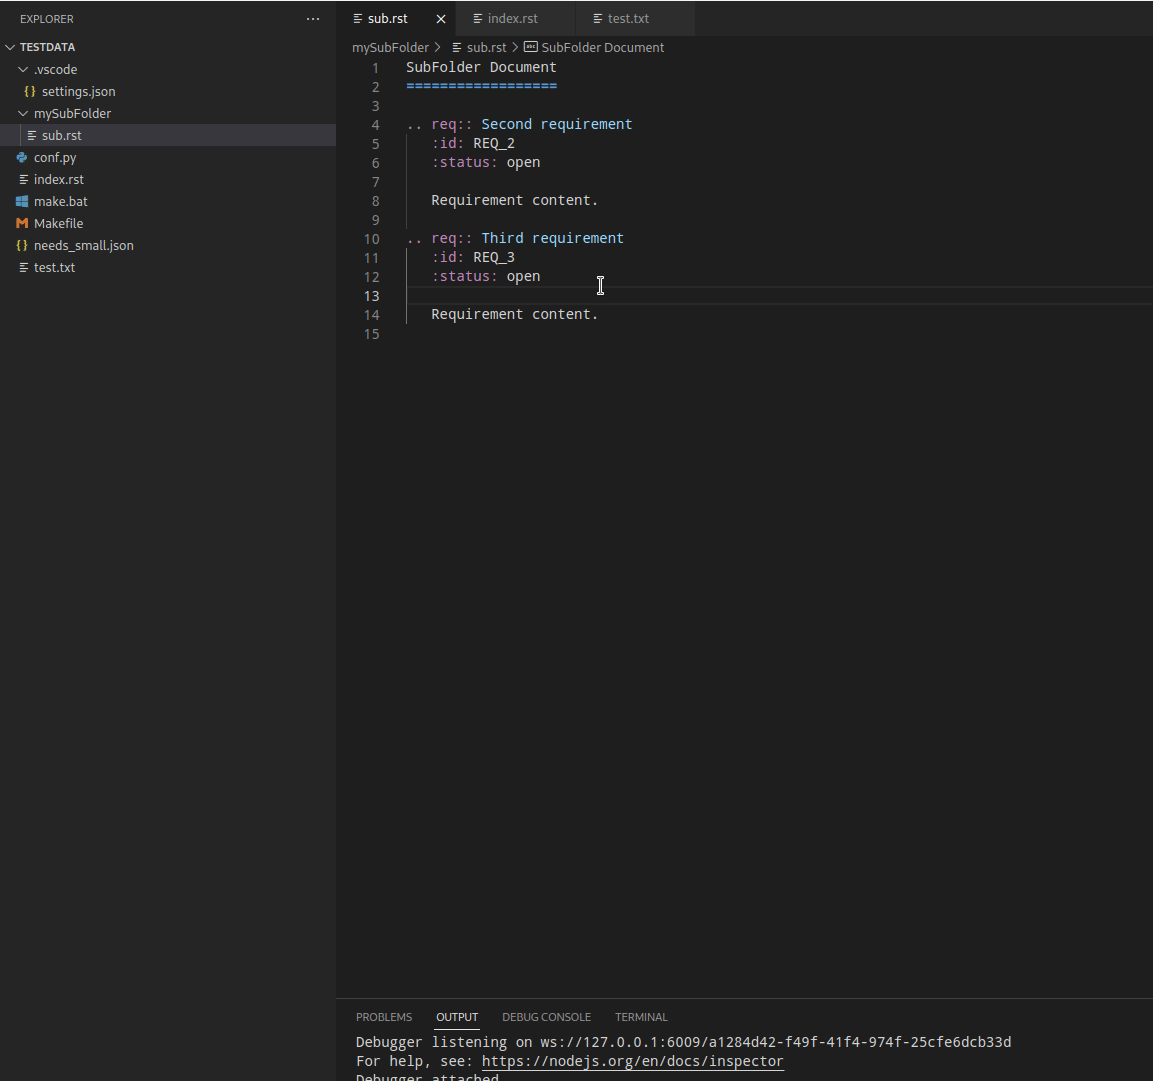Screen dimensions: 1153x1081
Task: Click on REQ_3 id value
Action: coord(494,257)
